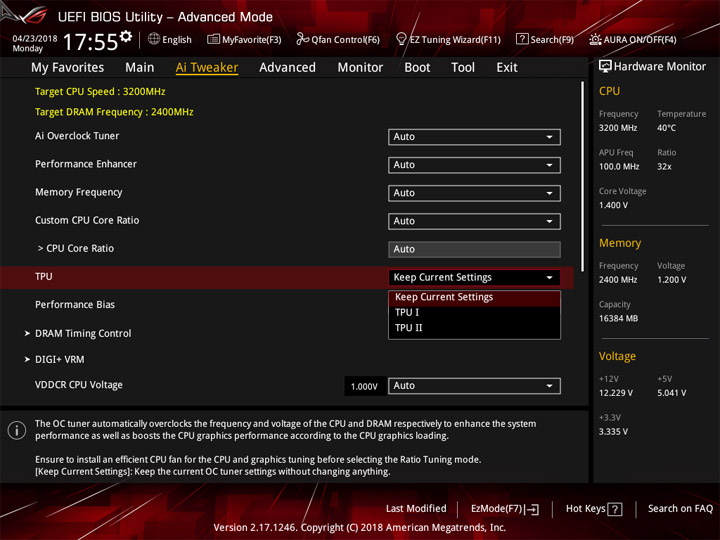Click the Memory section heading
Screen dimensions: 720x540
pyautogui.click(x=620, y=243)
